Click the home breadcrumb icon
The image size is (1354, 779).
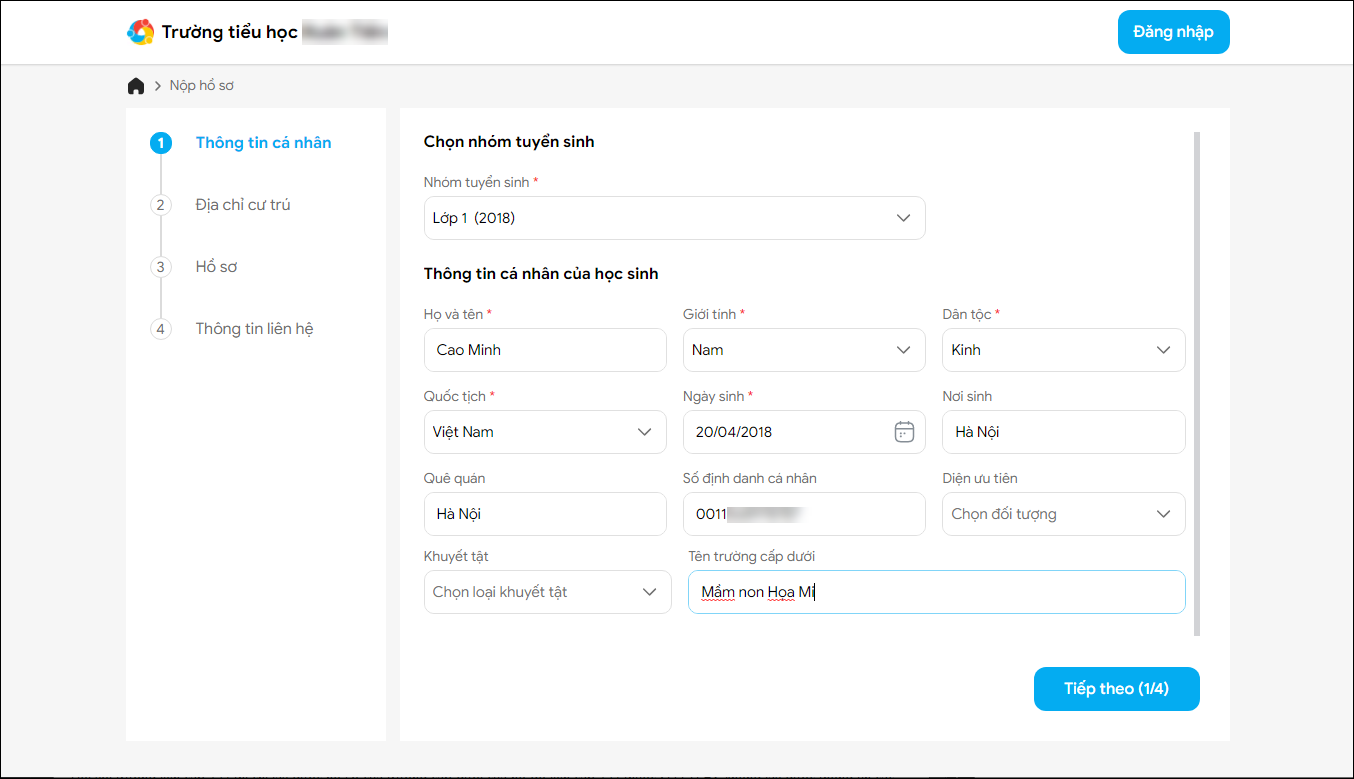136,86
